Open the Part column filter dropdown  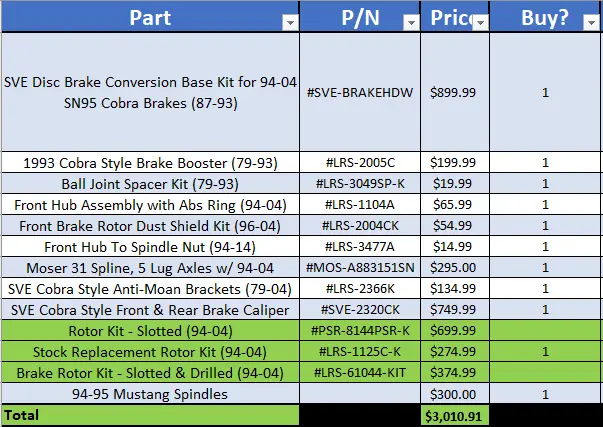point(290,22)
